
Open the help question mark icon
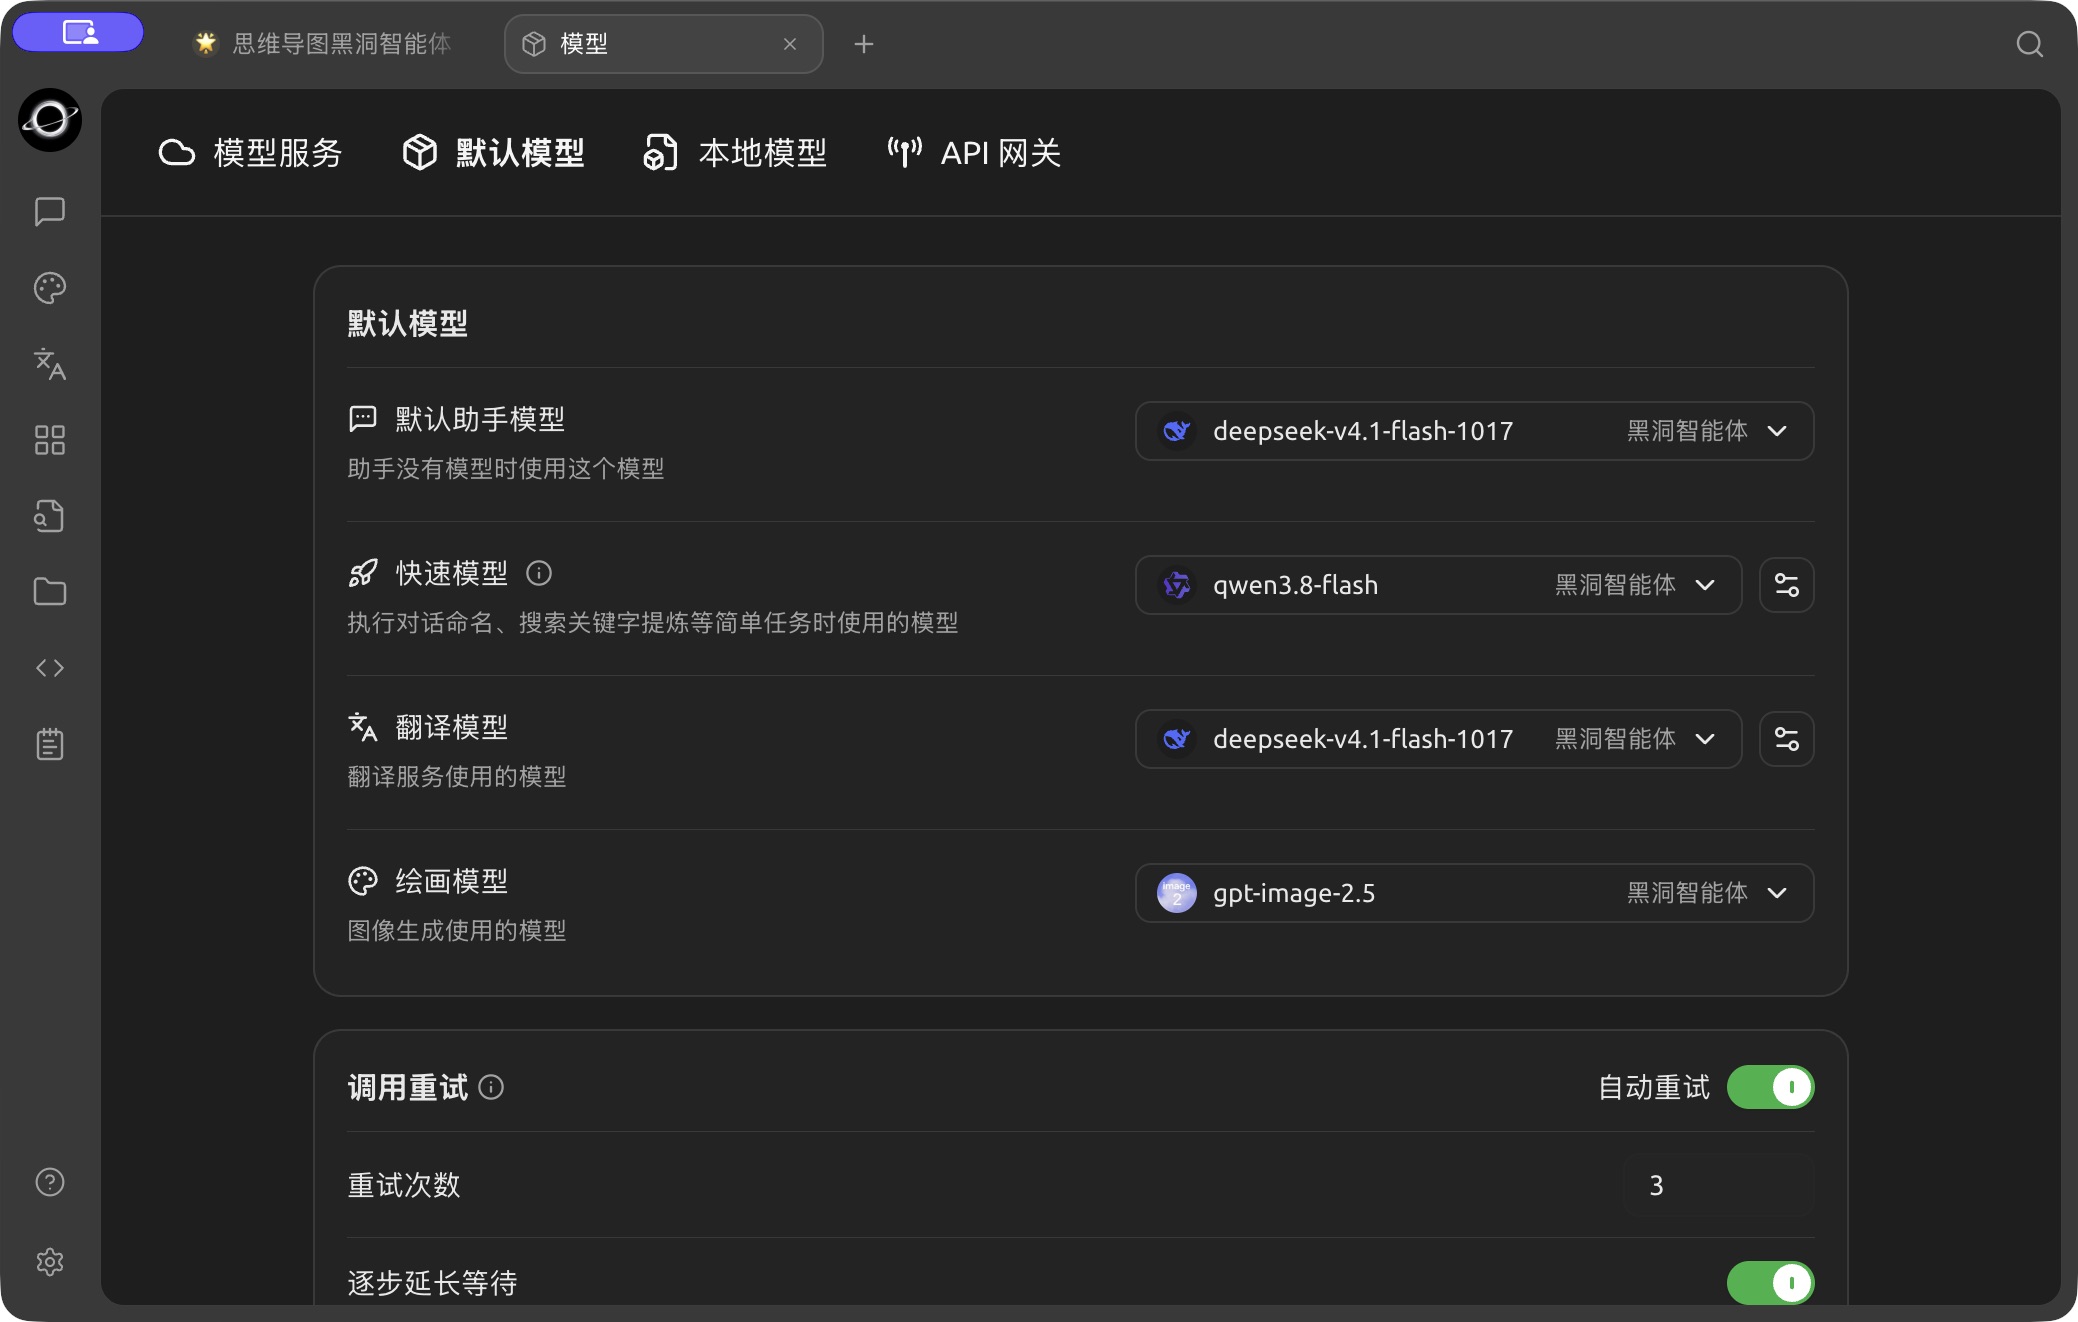click(50, 1182)
